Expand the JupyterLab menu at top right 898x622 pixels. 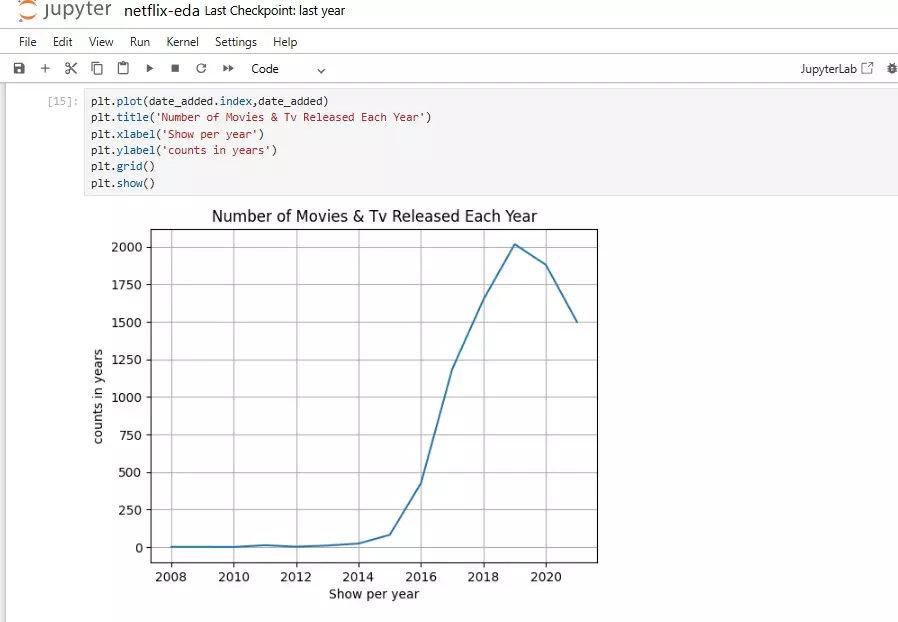coord(841,68)
